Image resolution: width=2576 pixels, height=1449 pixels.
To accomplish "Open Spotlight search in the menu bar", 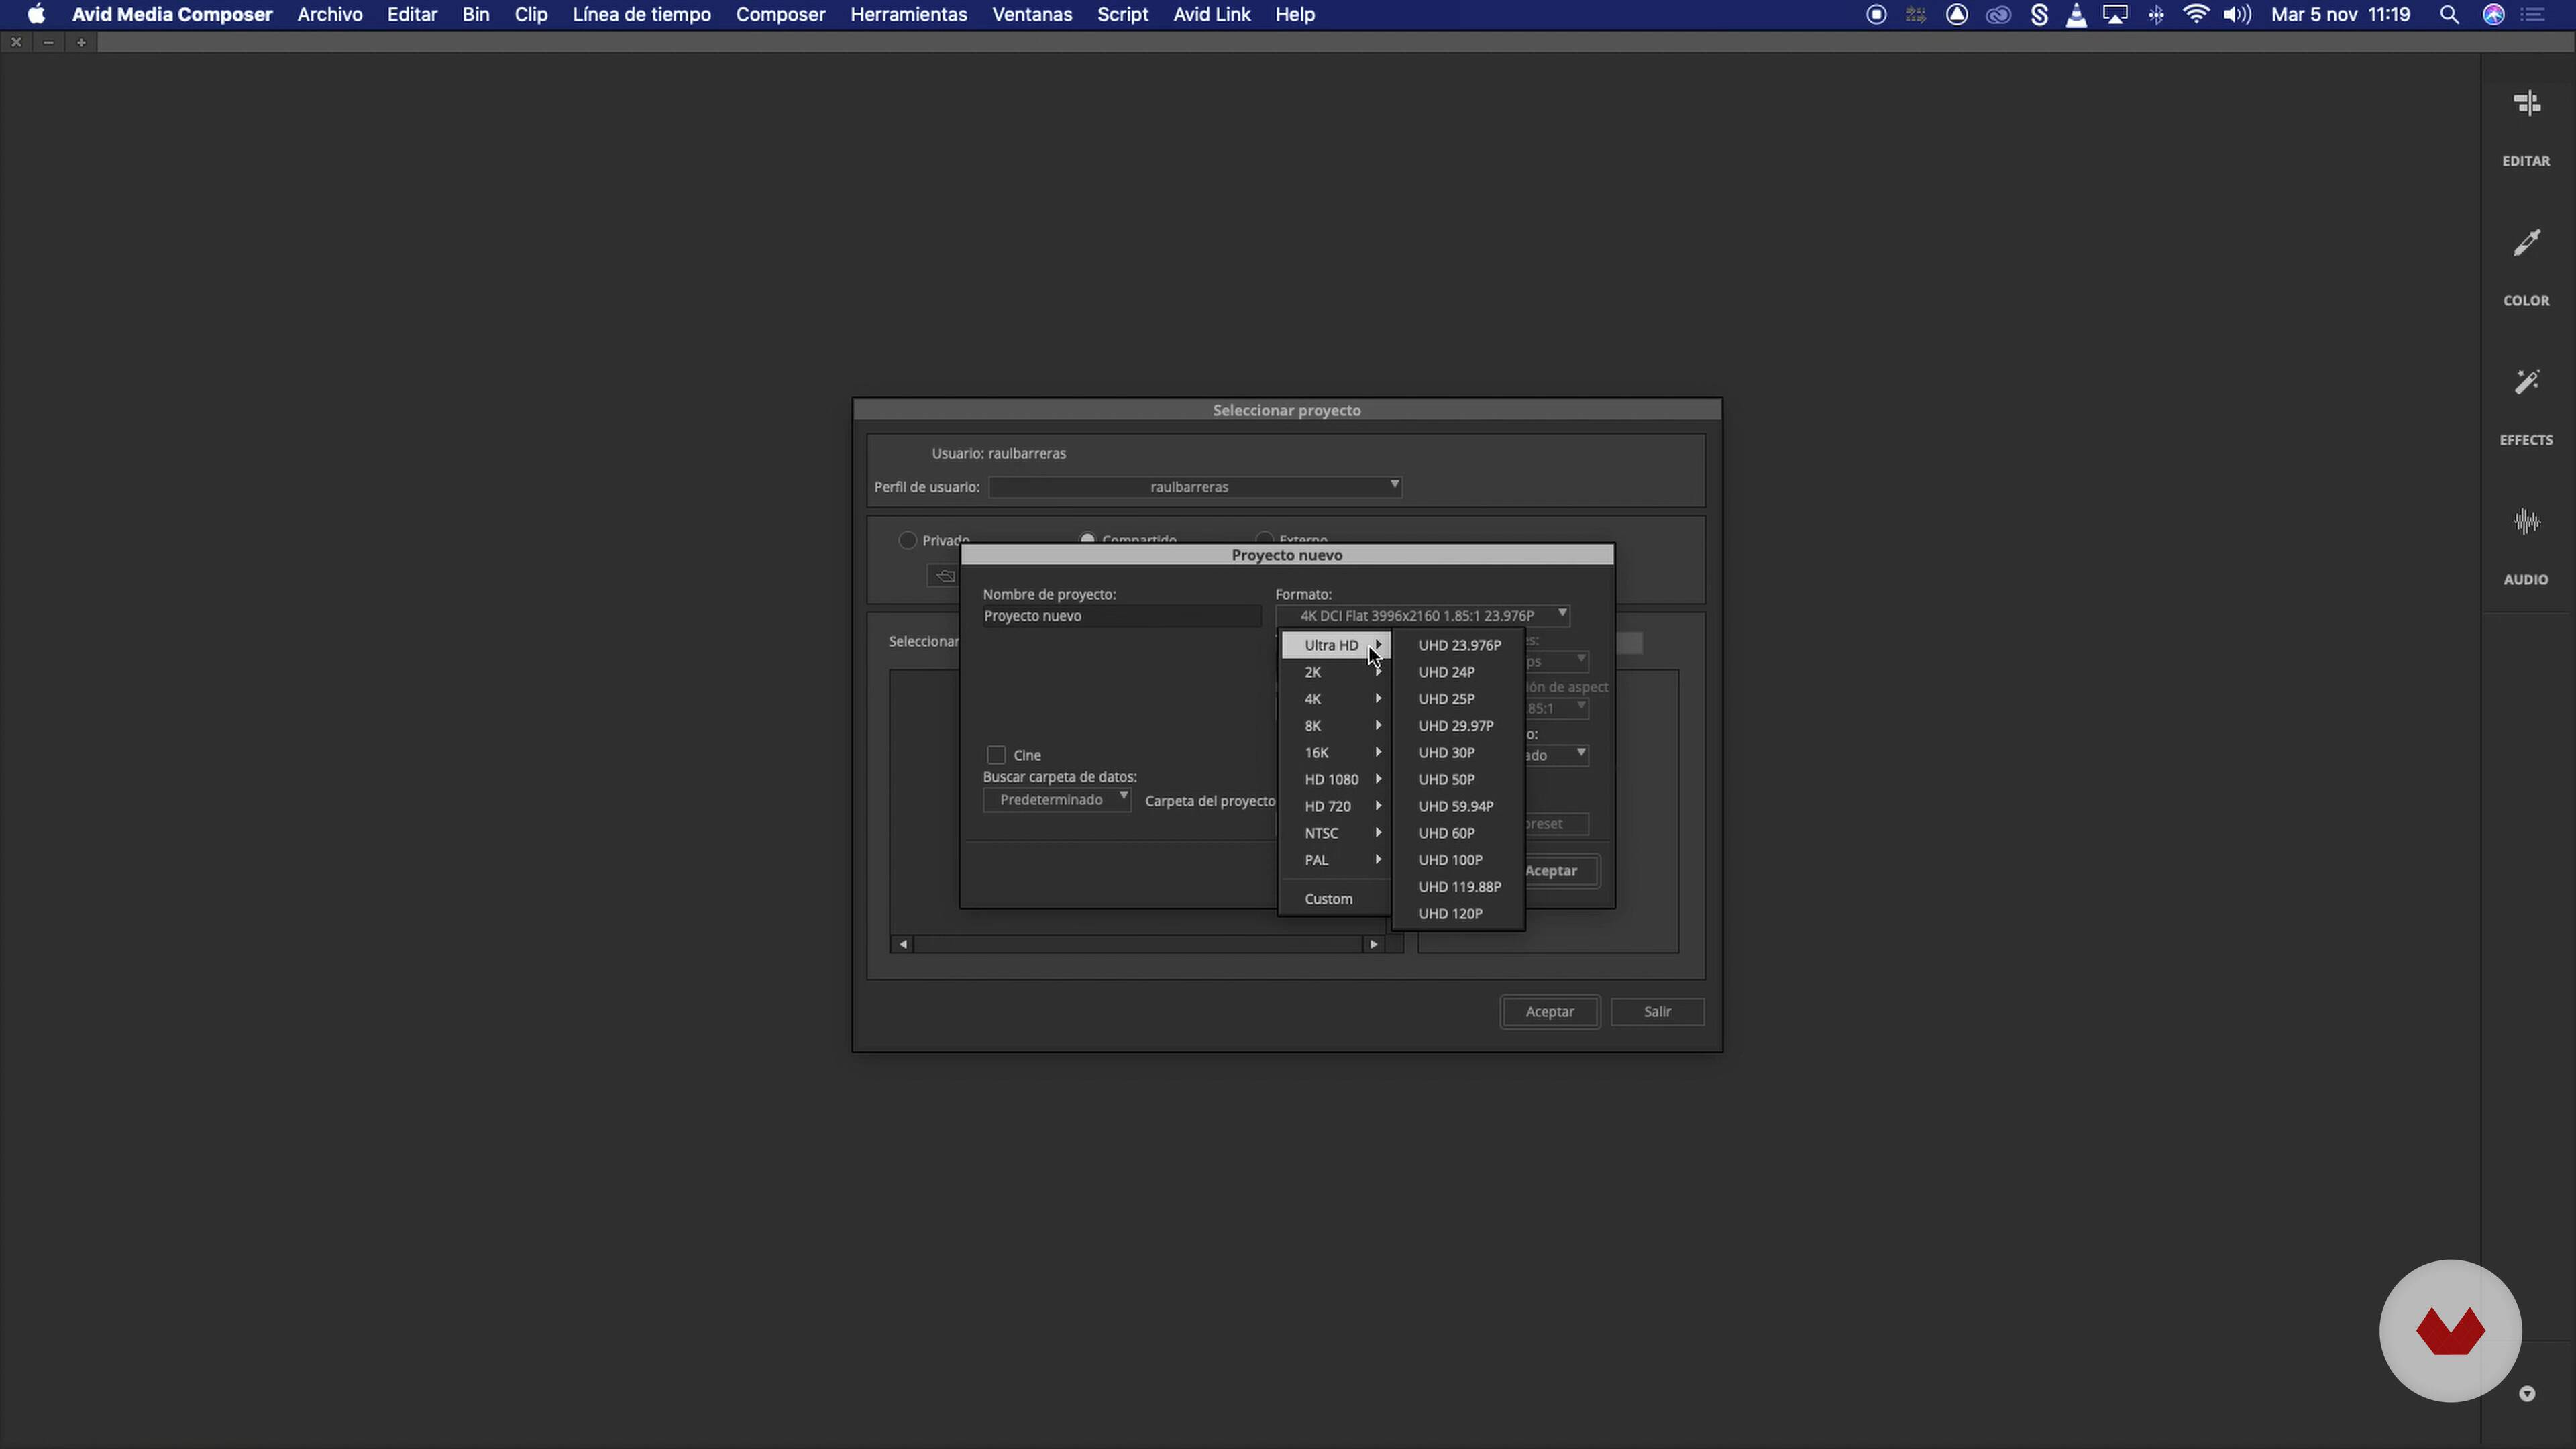I will tap(2449, 15).
